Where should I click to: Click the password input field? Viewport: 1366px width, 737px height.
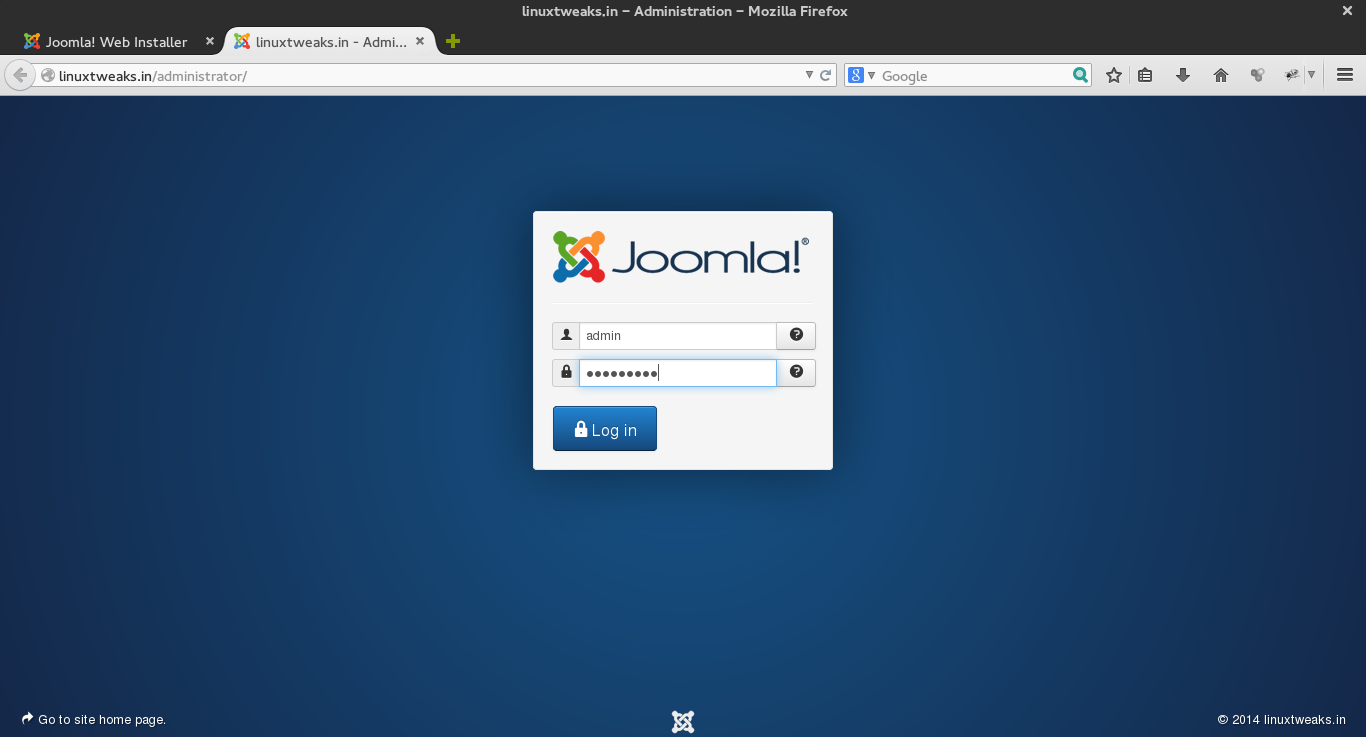pos(677,373)
